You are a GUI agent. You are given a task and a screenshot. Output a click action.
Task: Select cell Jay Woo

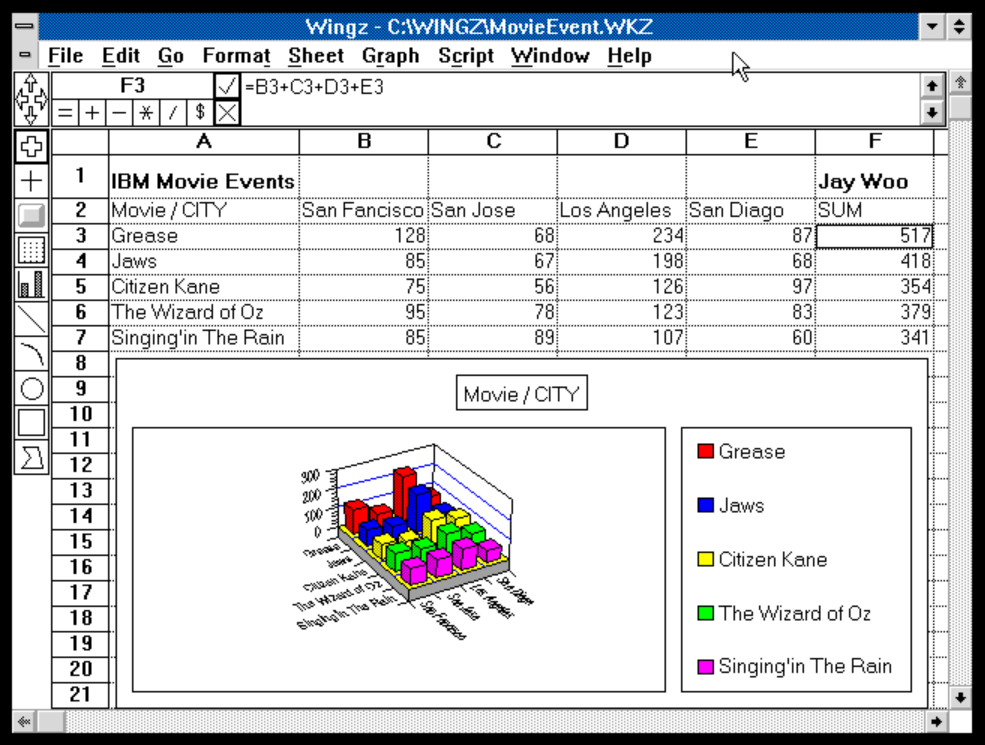(874, 178)
